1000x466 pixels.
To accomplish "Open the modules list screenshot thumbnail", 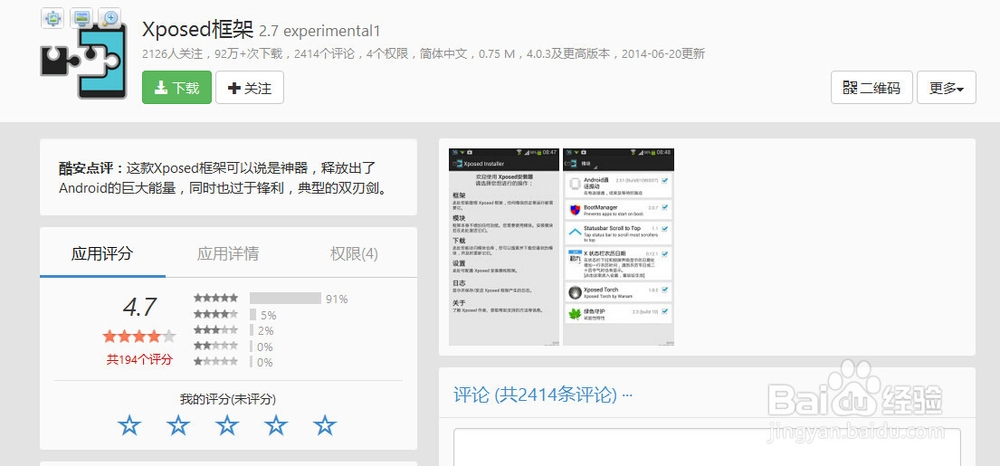I will coord(617,247).
